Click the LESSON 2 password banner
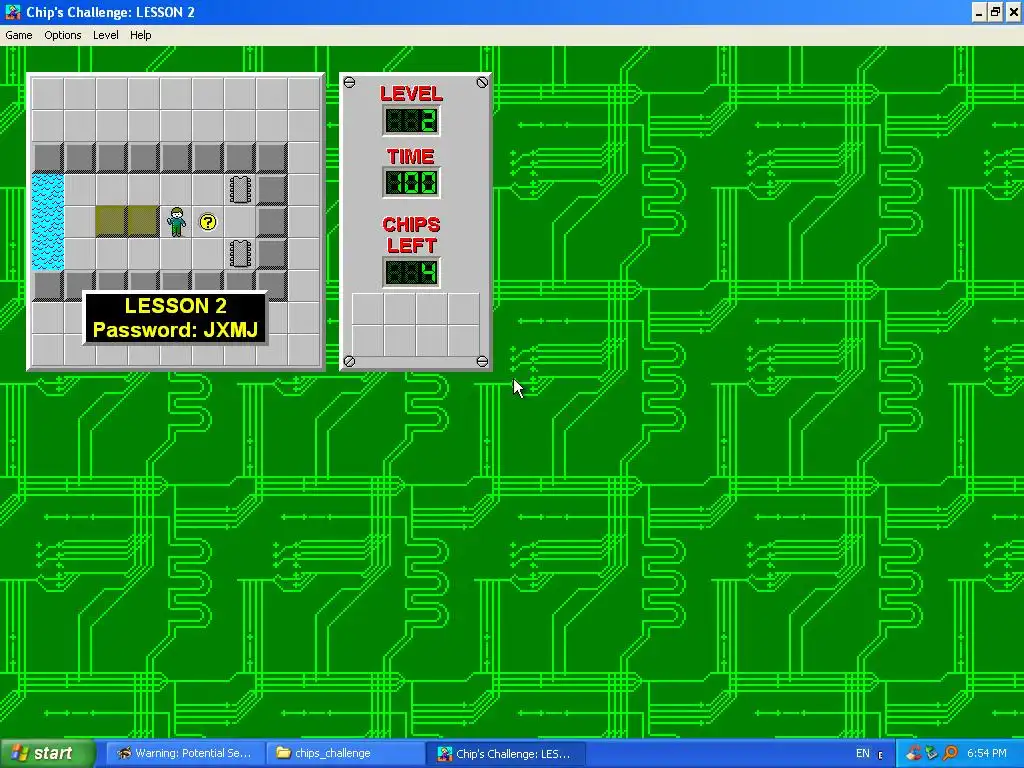 tap(176, 318)
